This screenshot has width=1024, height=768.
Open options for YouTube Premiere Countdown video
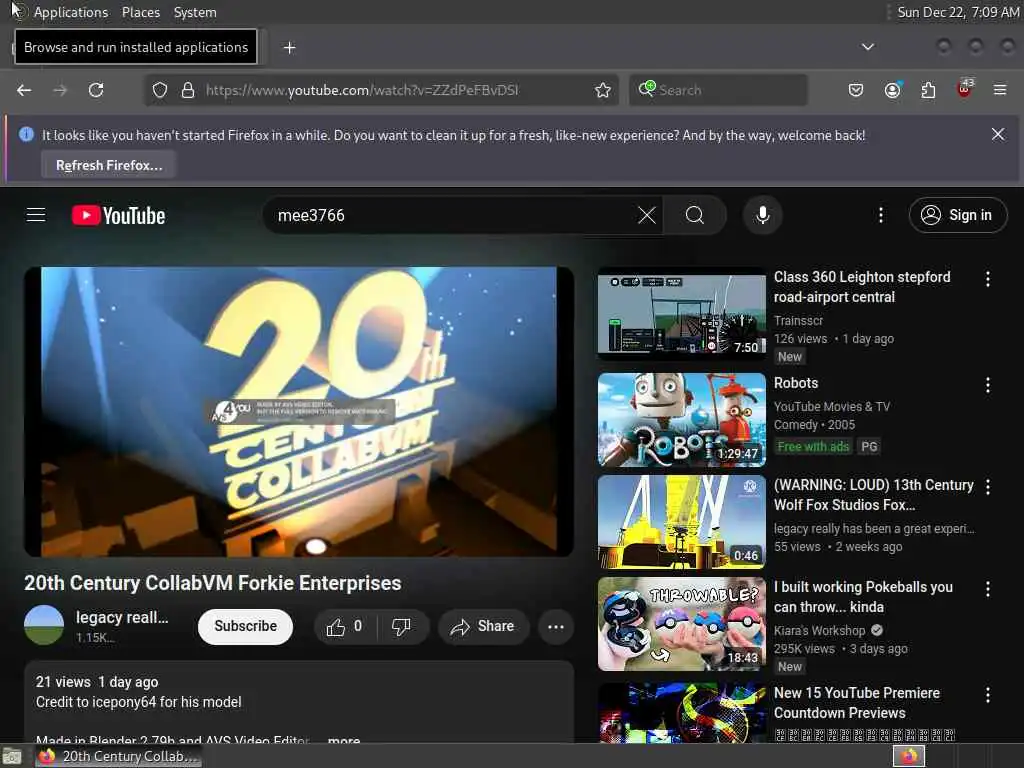click(x=988, y=696)
